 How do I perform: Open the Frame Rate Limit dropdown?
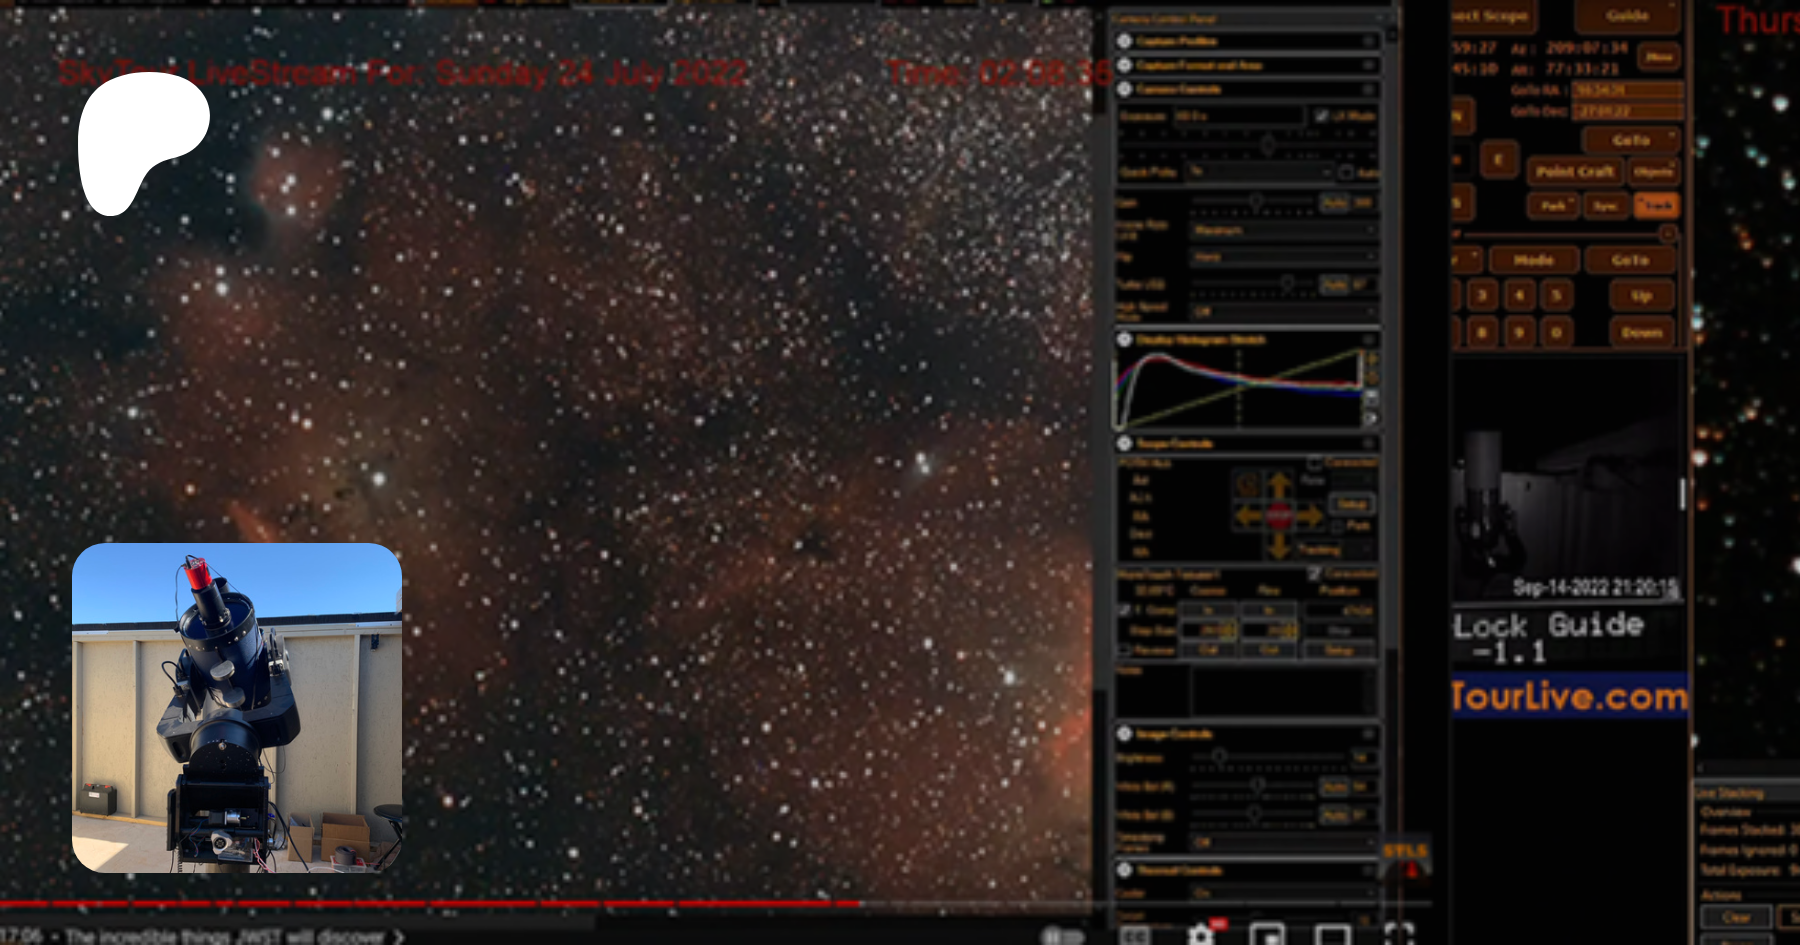[x=1283, y=230]
